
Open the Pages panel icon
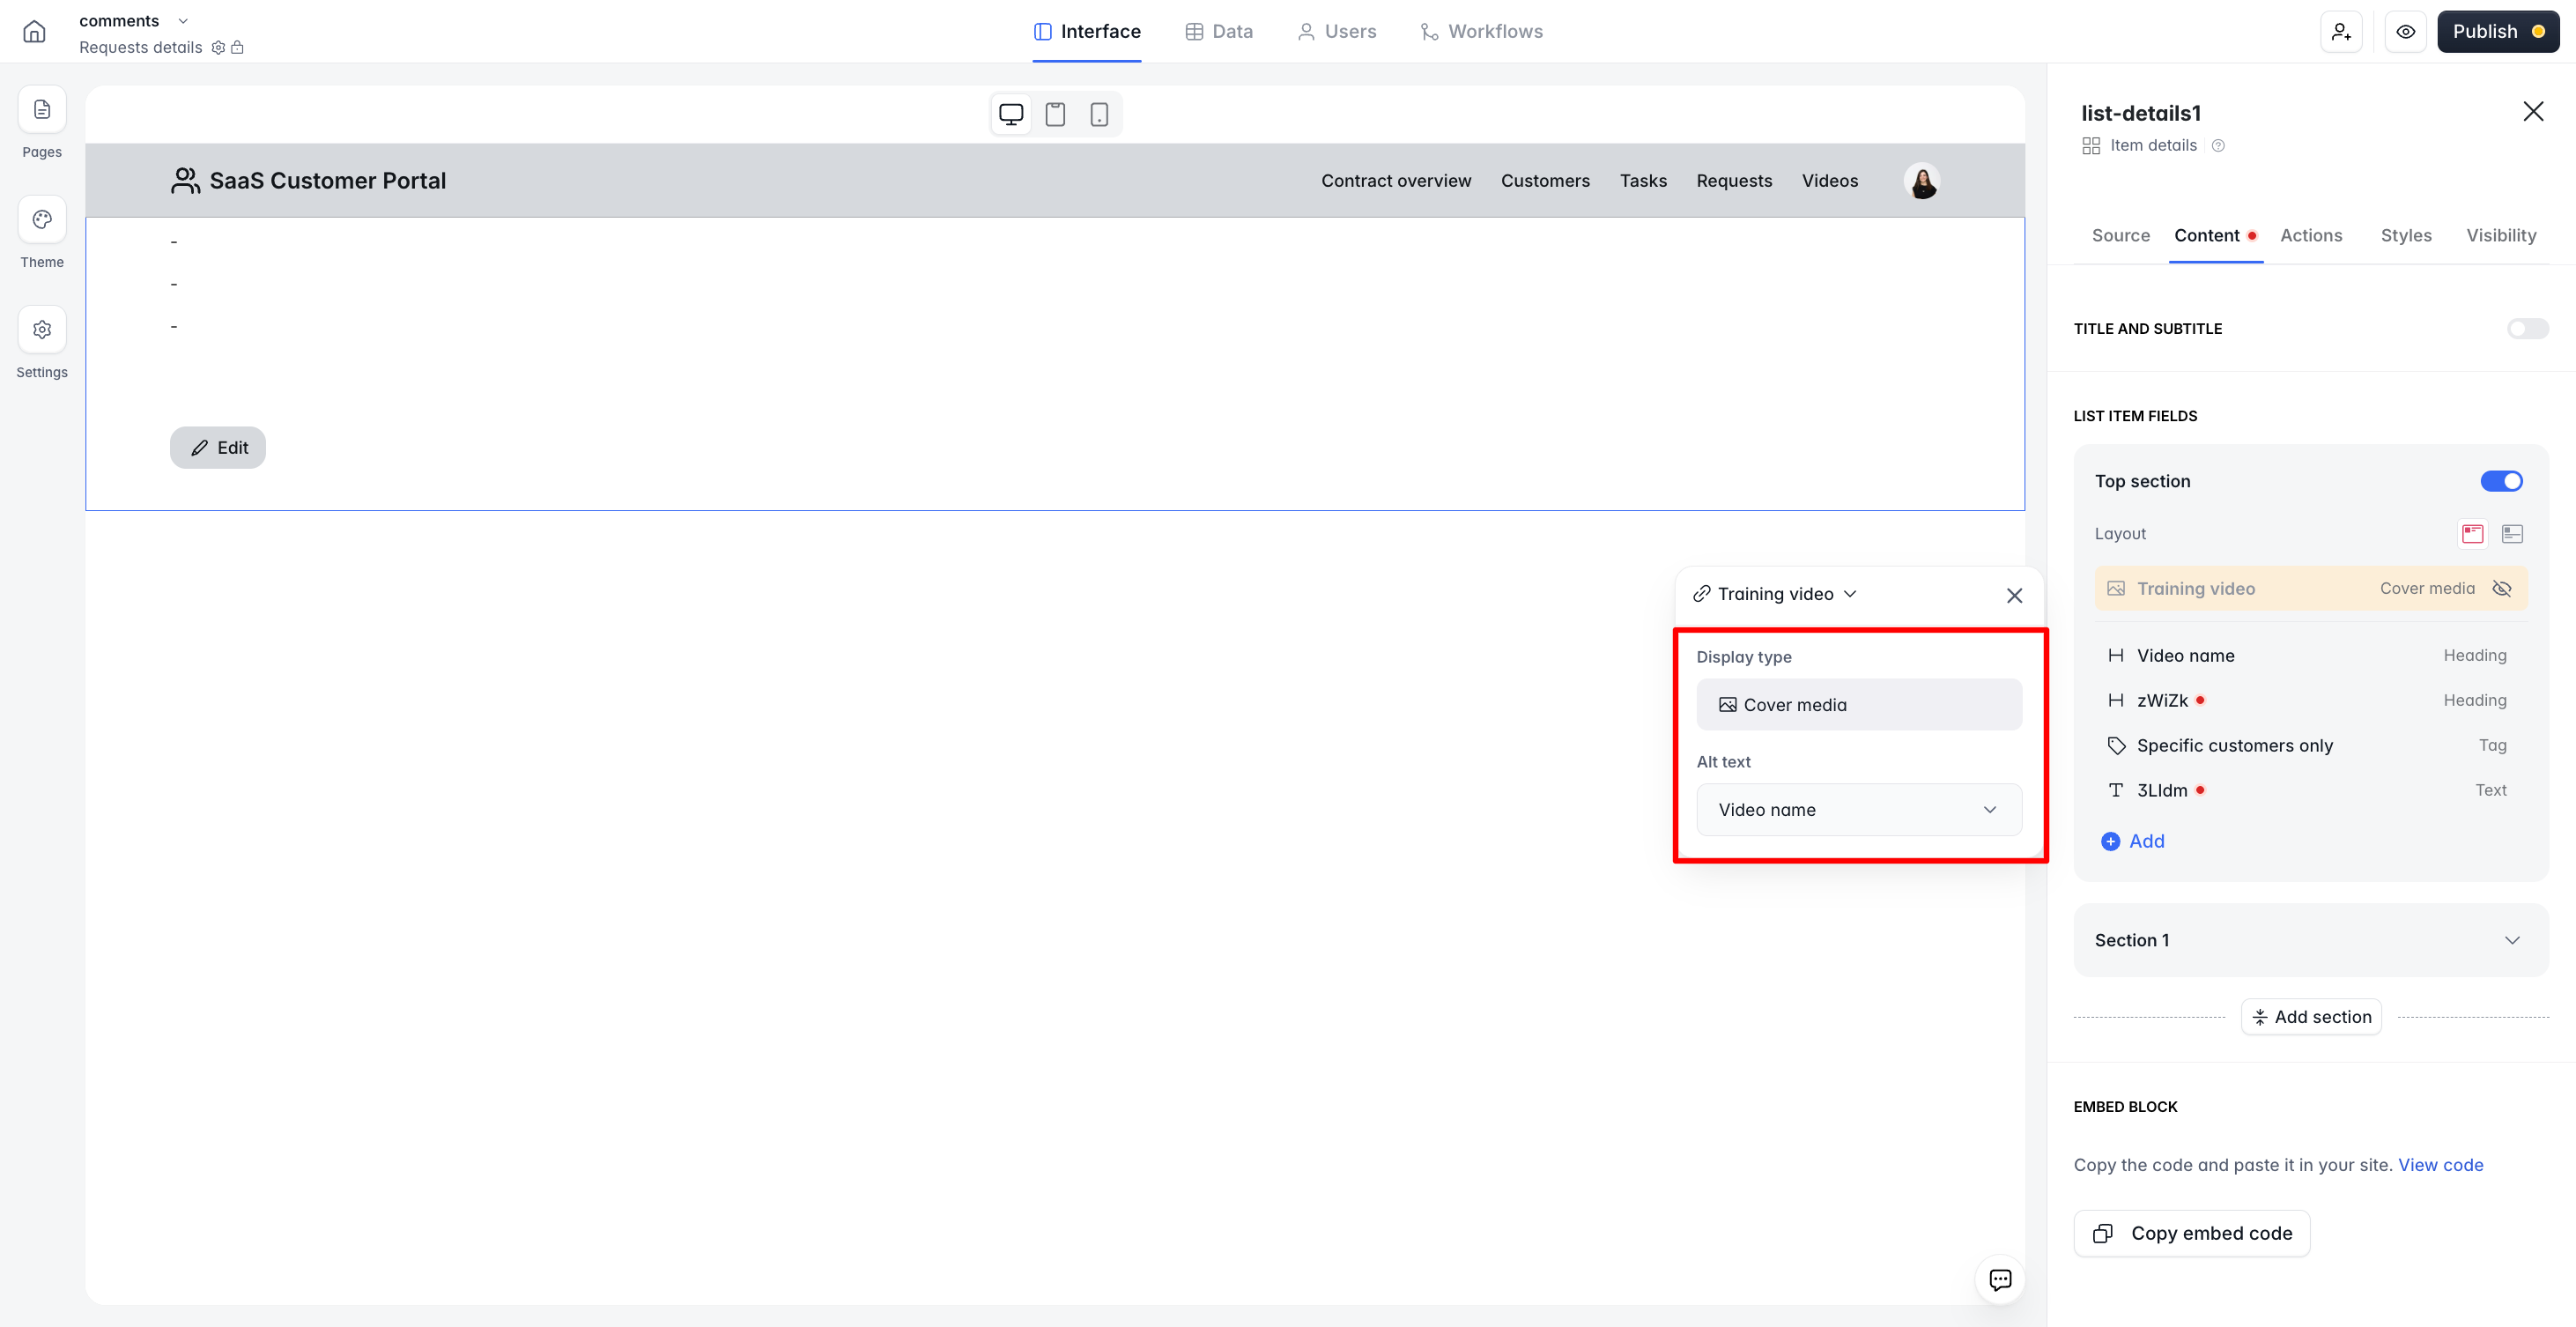(42, 110)
